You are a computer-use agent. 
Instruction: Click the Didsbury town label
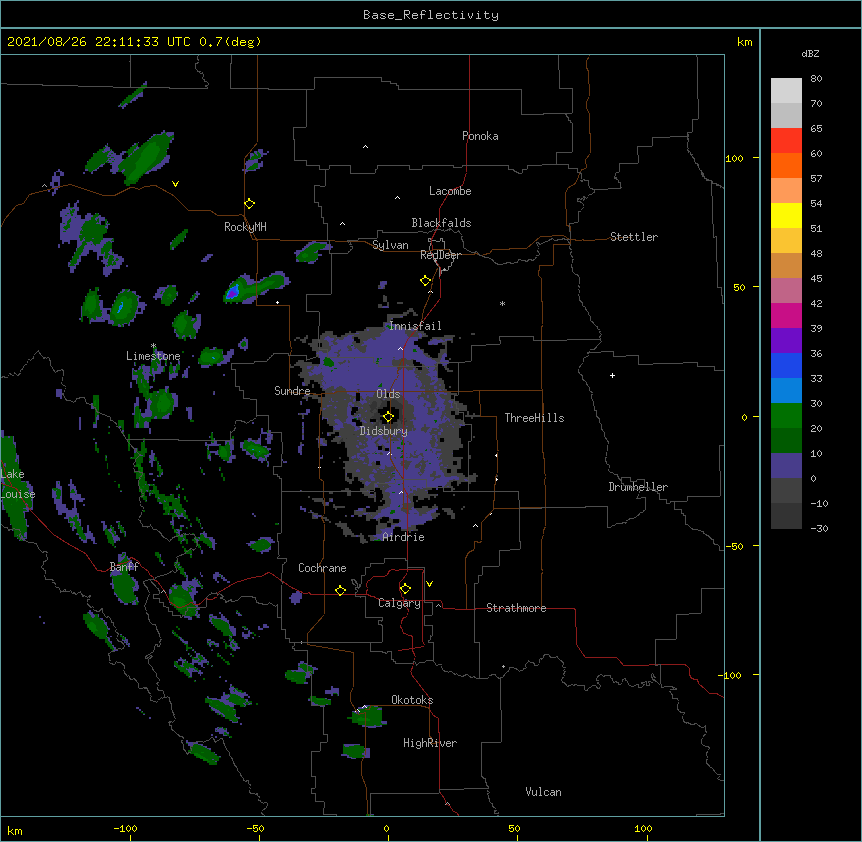click(x=384, y=431)
